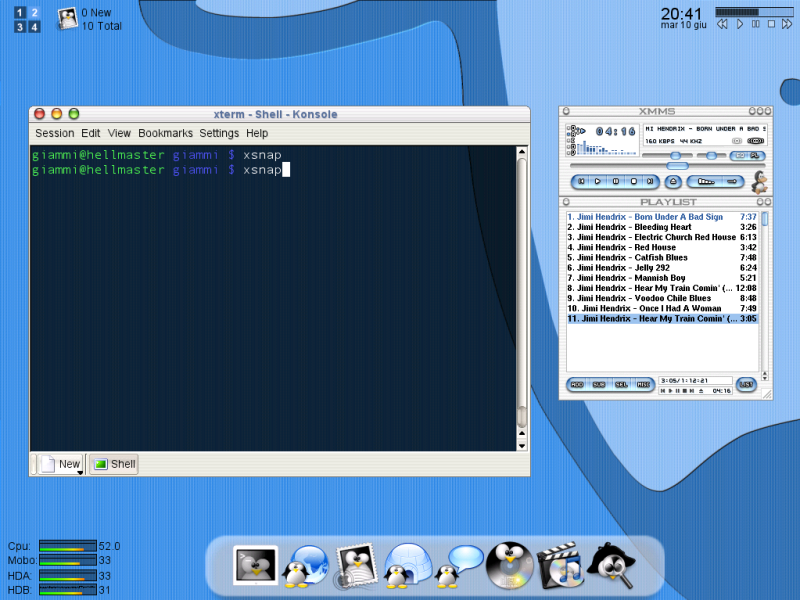Viewport: 800px width, 600px height.
Task: Open View menu in Konsole
Action: point(119,133)
